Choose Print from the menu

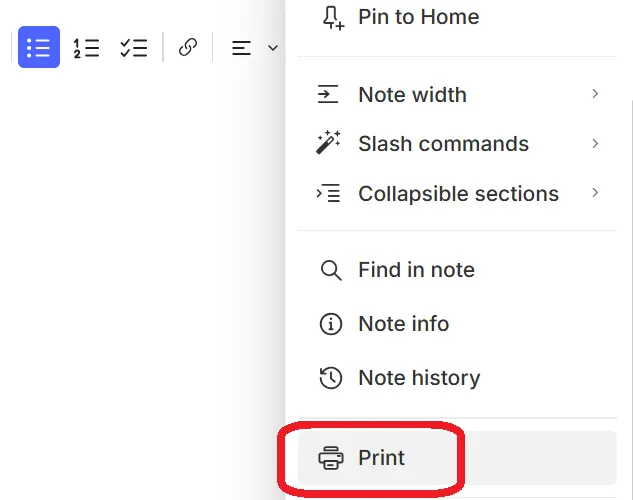pyautogui.click(x=457, y=458)
